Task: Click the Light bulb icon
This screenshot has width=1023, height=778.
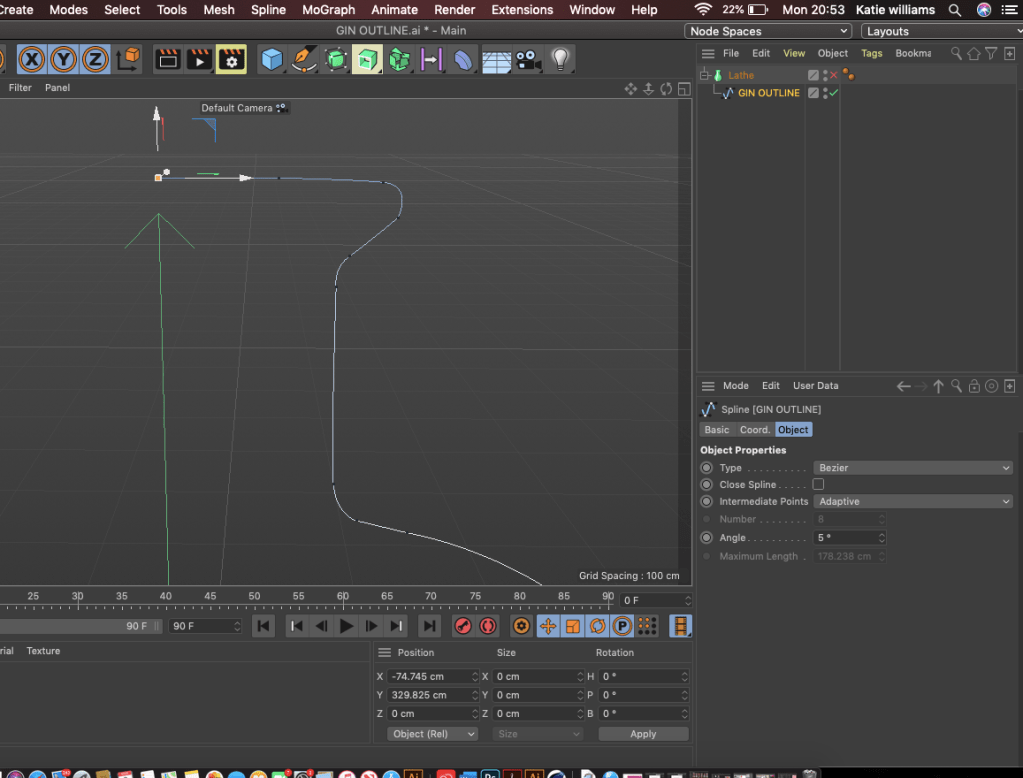Action: click(560, 60)
